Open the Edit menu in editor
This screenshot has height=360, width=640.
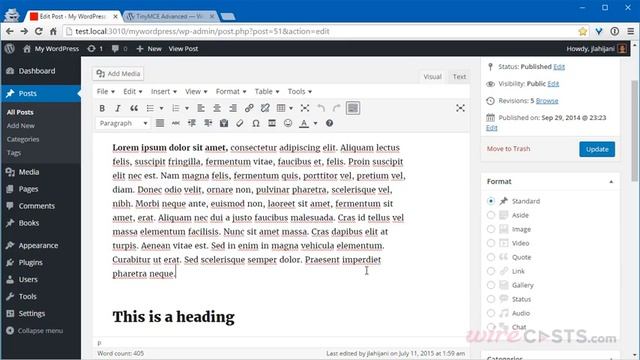(x=133, y=91)
